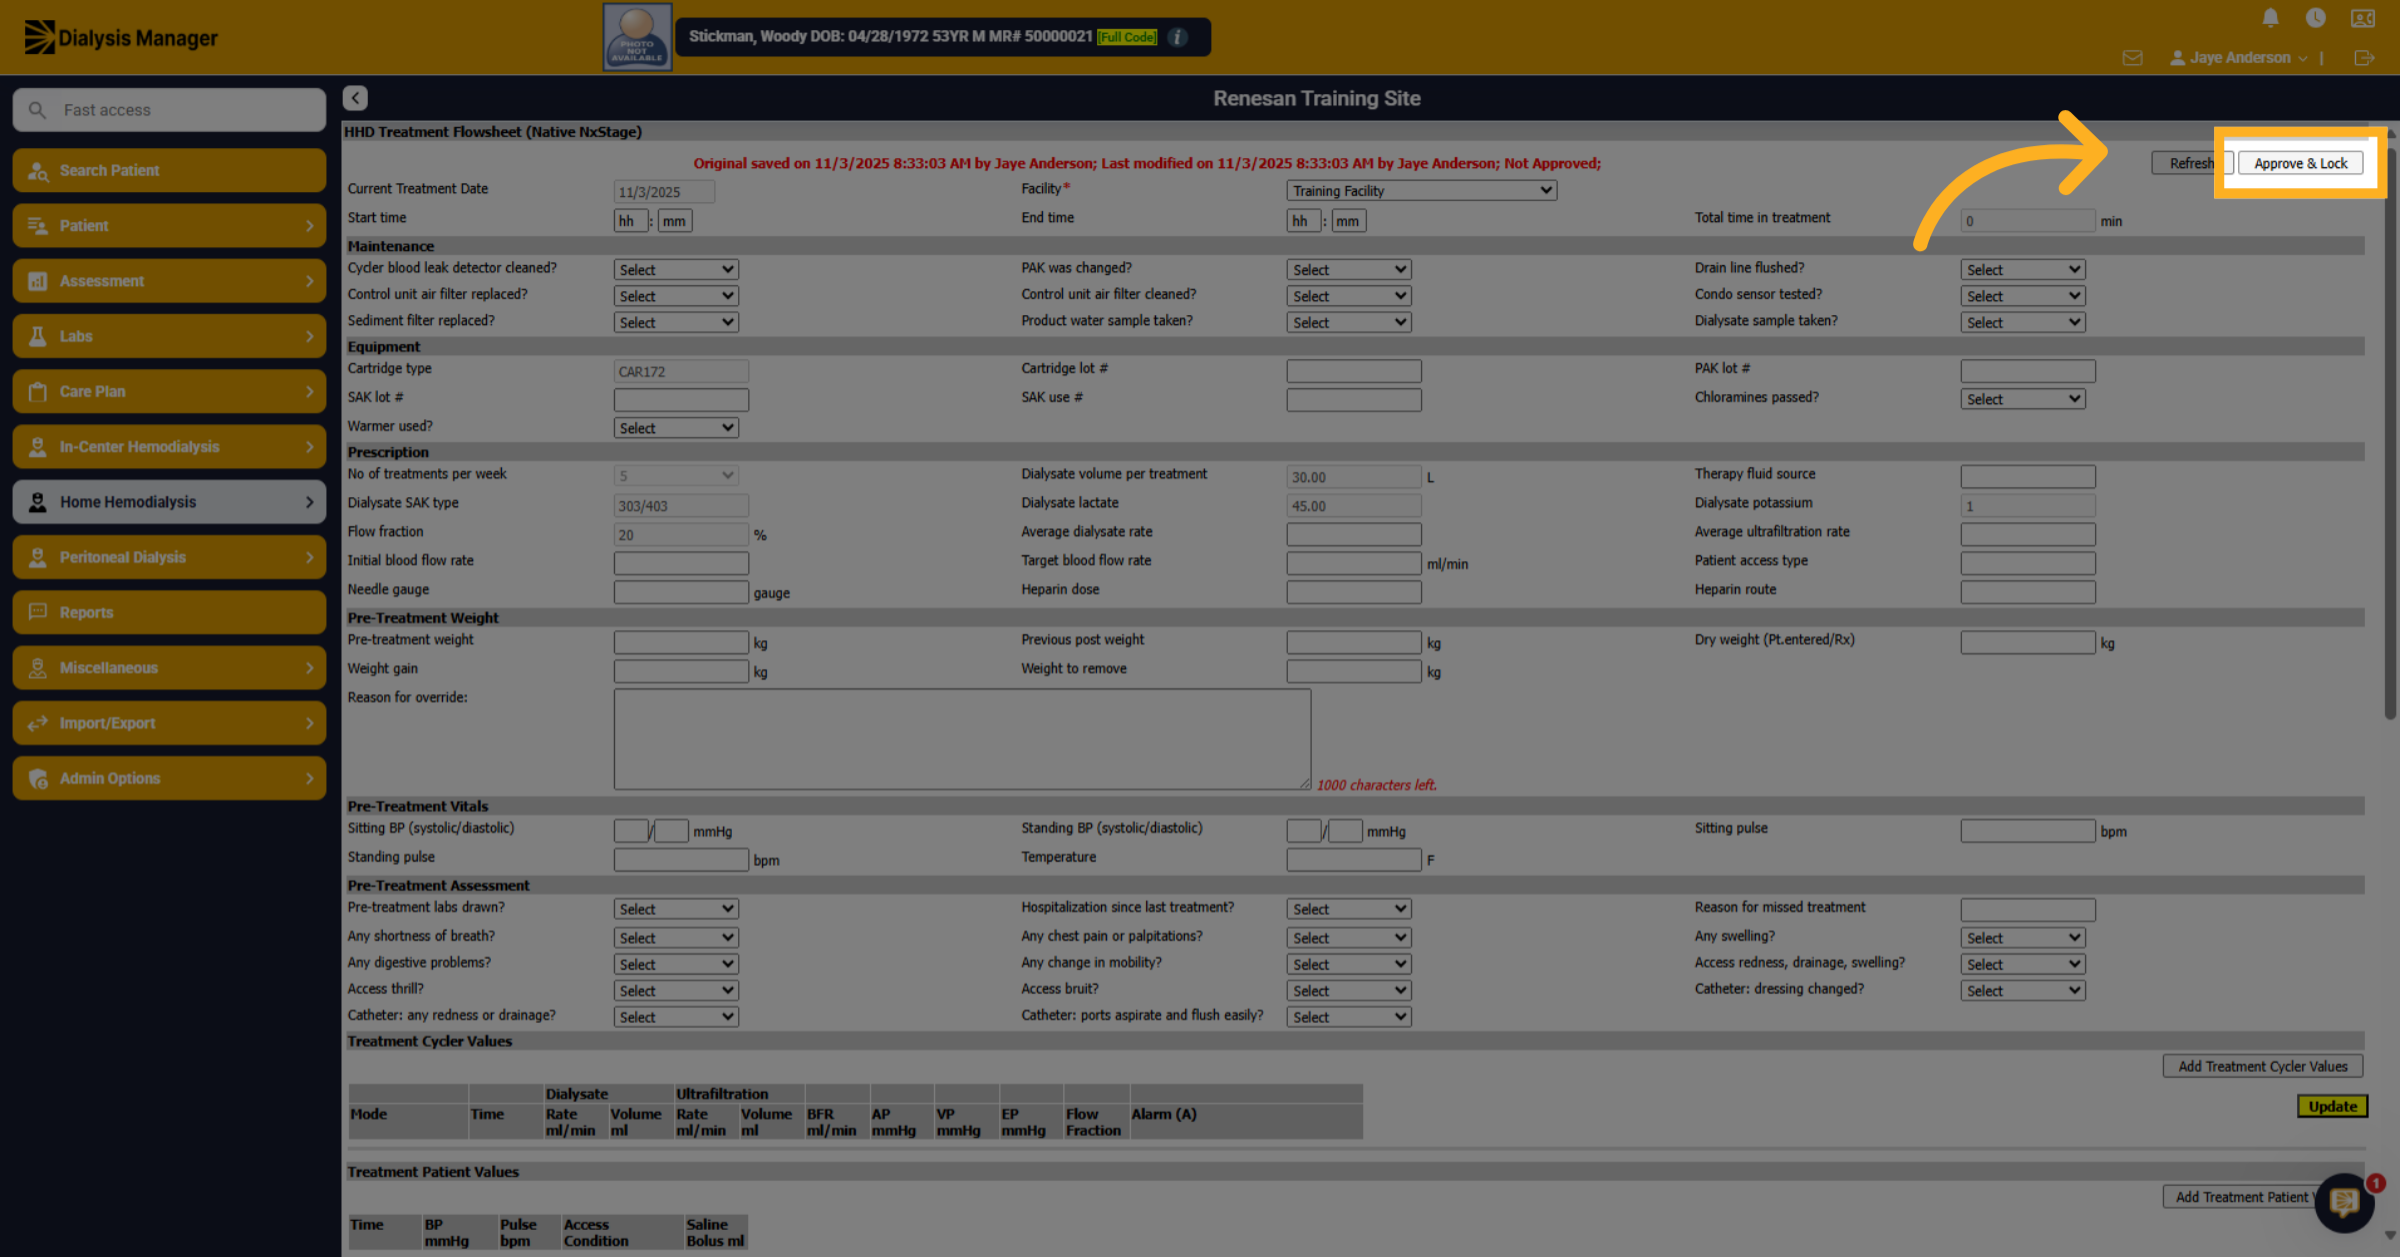Expand the Home Hemodialysis menu

[169, 502]
